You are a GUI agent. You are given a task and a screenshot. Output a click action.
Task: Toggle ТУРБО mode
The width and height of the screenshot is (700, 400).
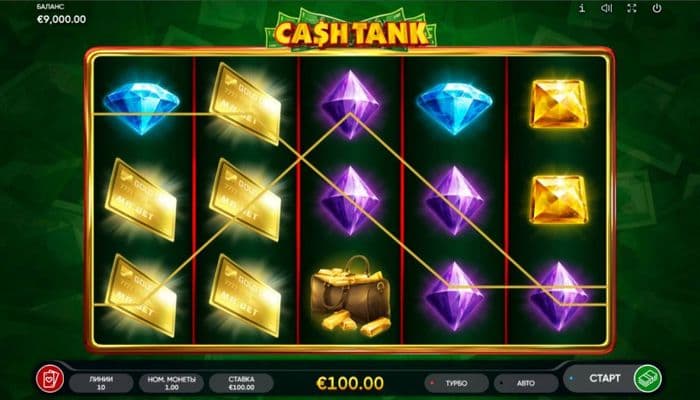pos(456,383)
